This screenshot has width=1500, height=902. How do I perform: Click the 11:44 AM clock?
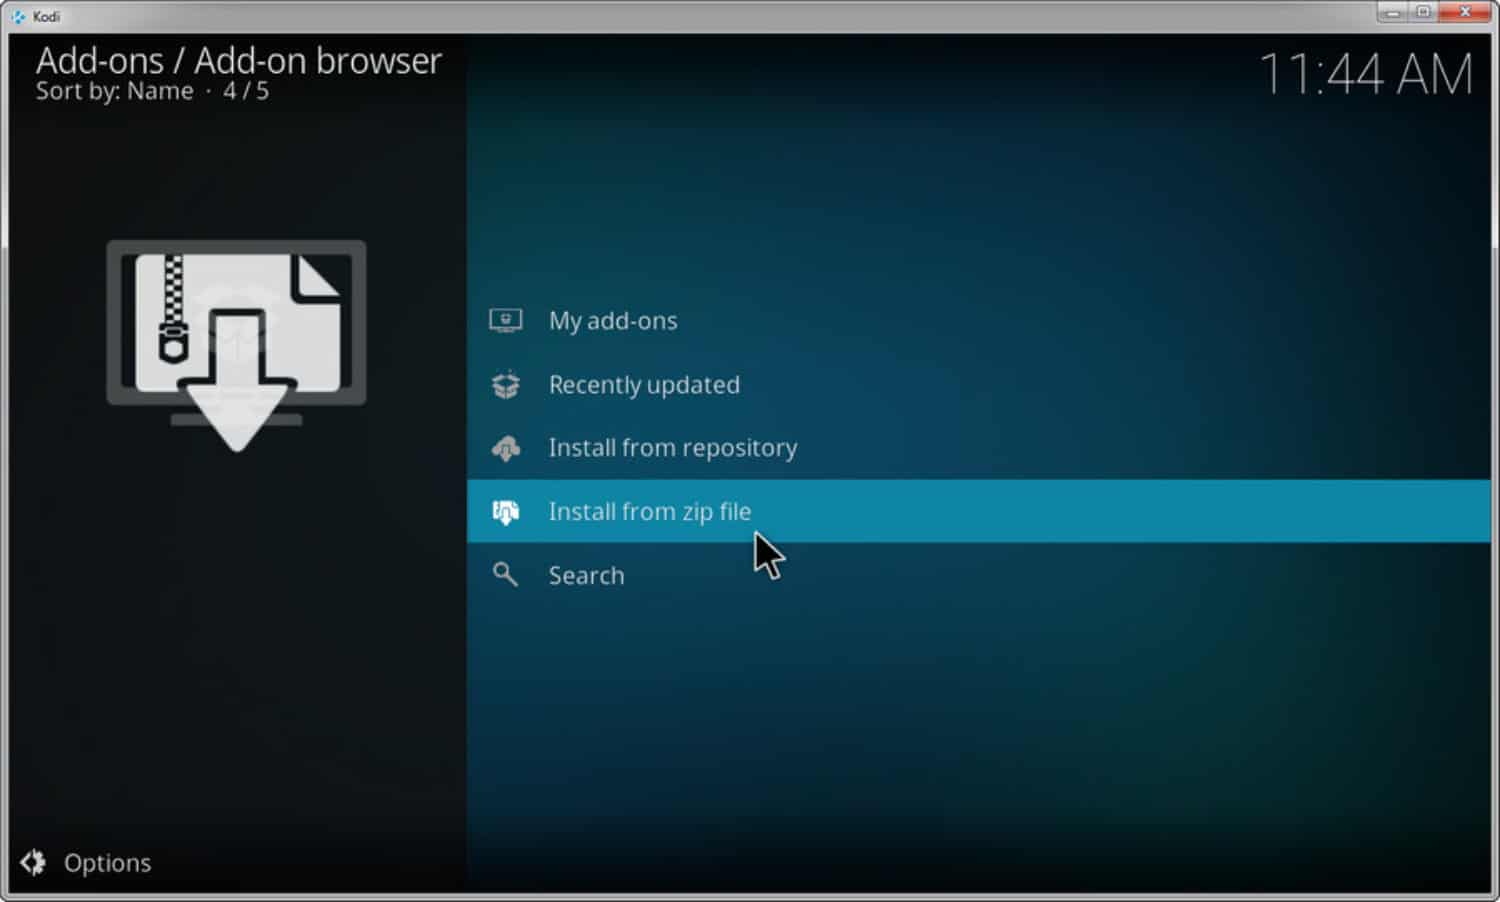[1365, 74]
